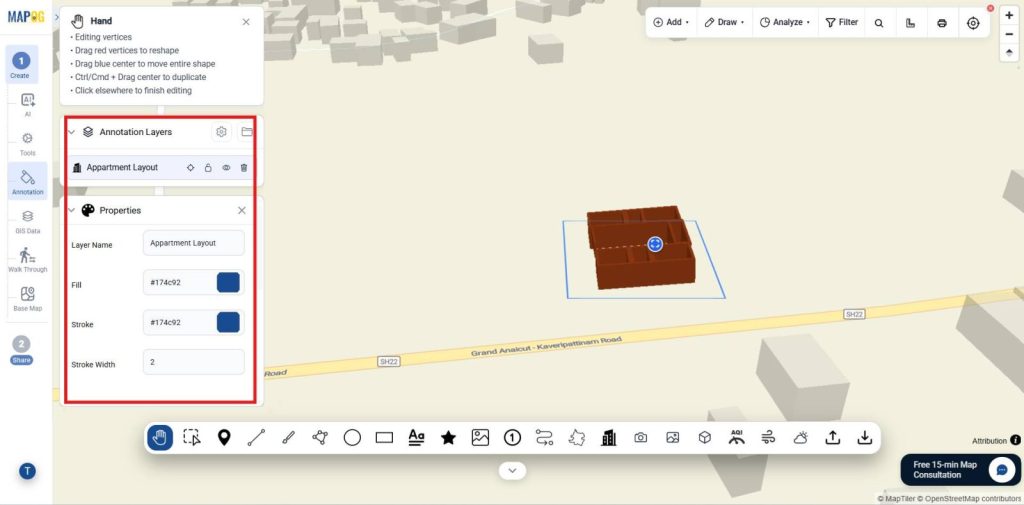This screenshot has height=505, width=1024.
Task: Open the measure ruler tool
Action: (910, 23)
